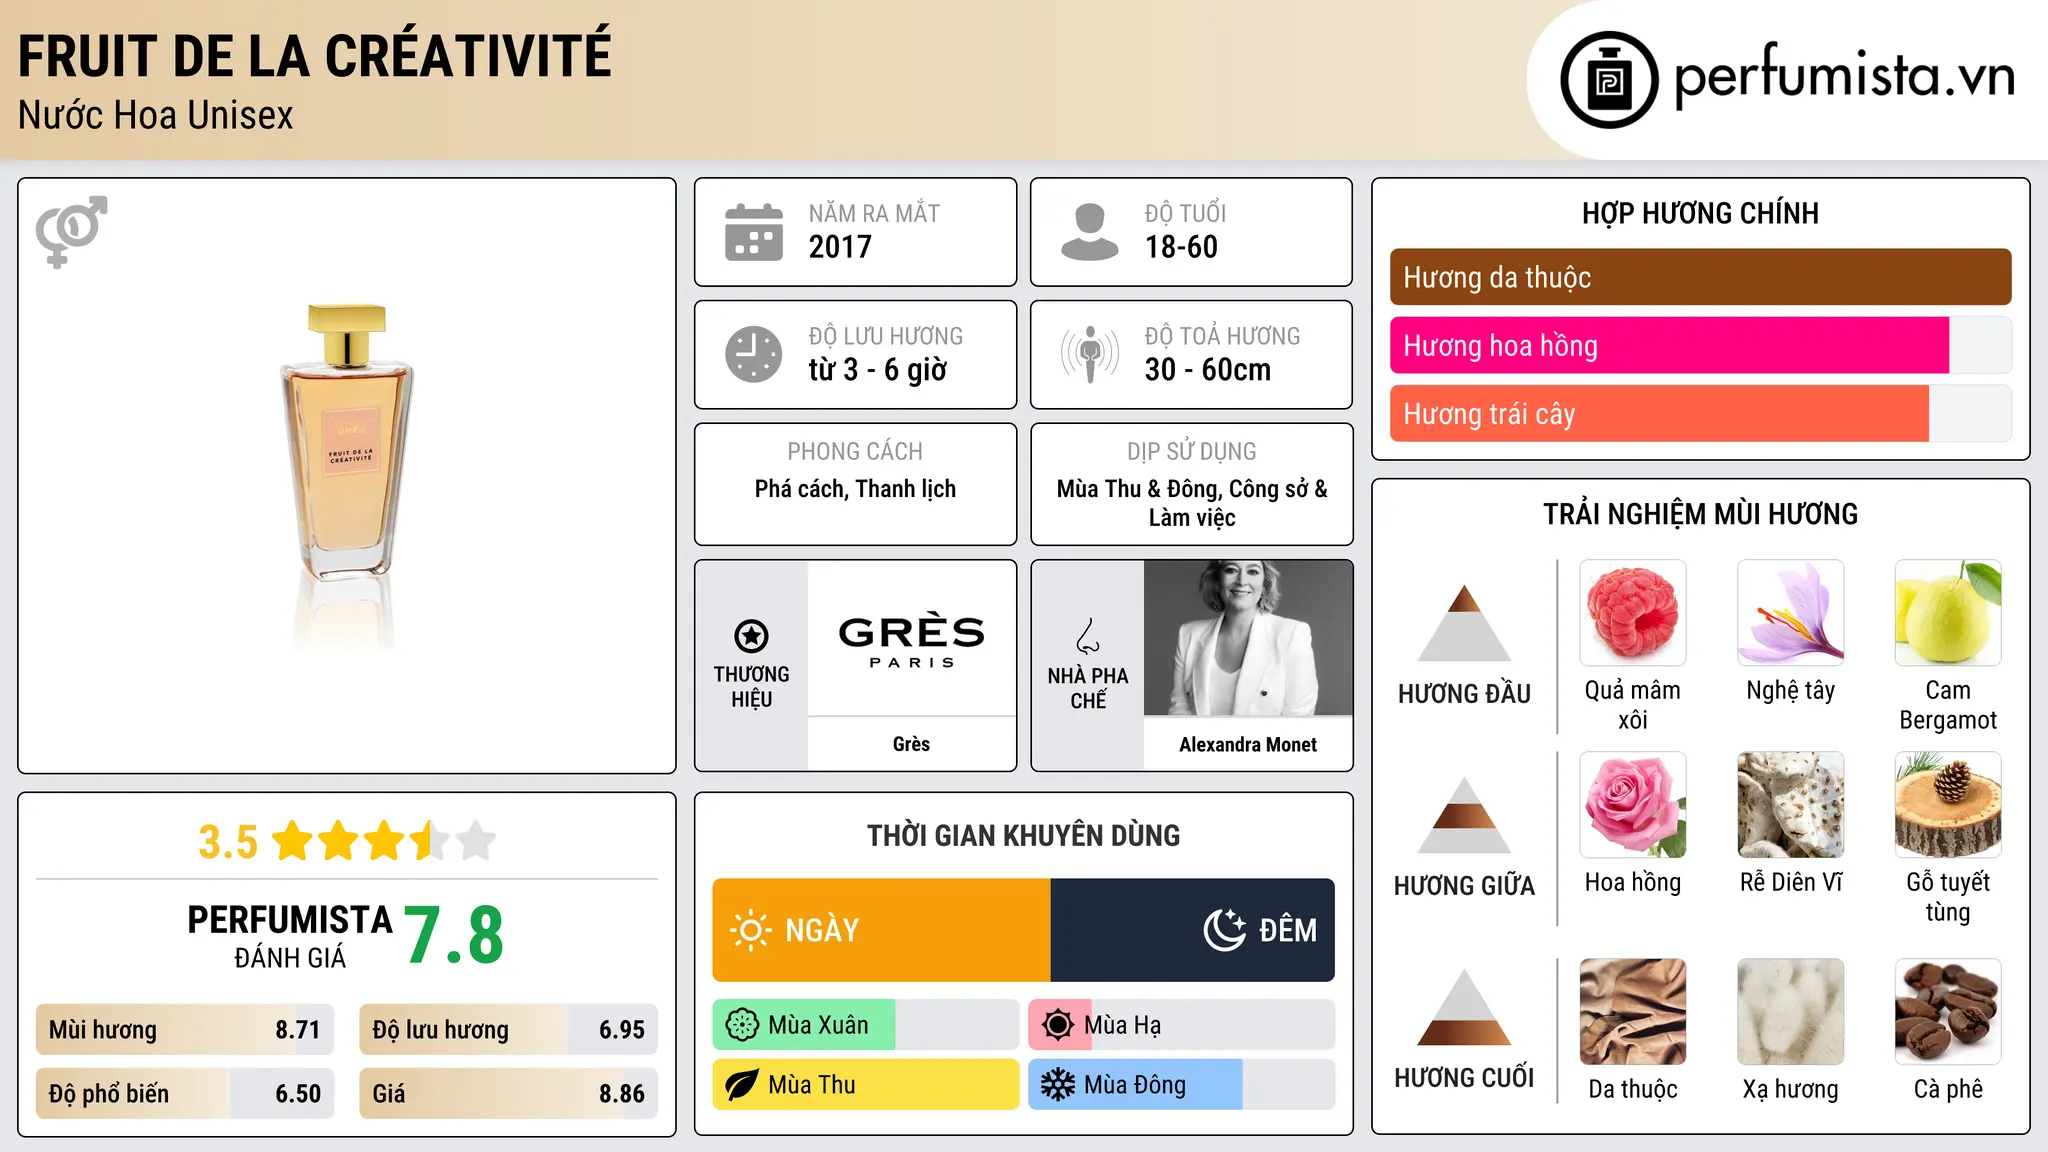Screen dimensions: 2048x1152
Task: Click the Phong cách label
Action: pyautogui.click(x=855, y=451)
